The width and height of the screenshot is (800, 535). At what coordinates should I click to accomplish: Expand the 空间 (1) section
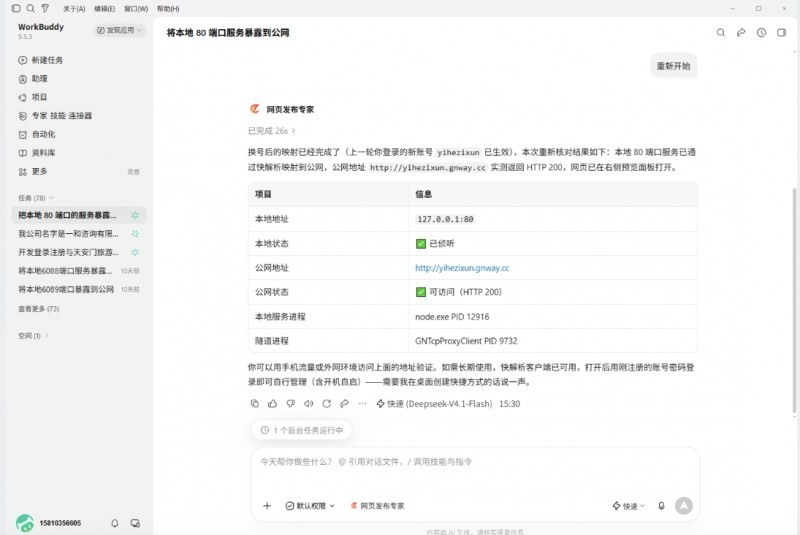(x=33, y=336)
